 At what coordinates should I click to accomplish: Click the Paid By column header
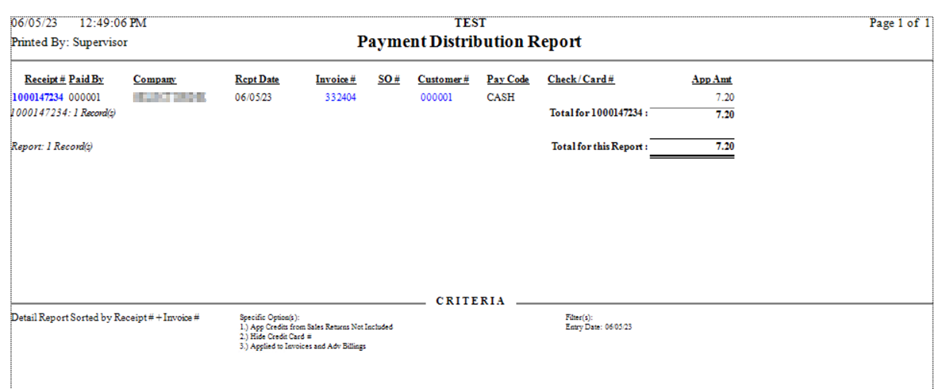[x=86, y=80]
